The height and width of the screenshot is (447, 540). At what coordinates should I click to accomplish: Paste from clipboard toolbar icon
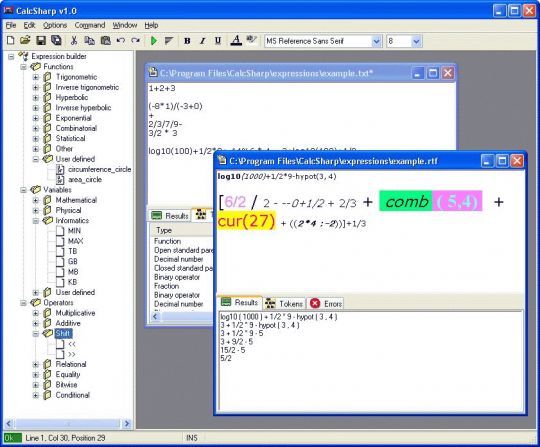point(105,41)
